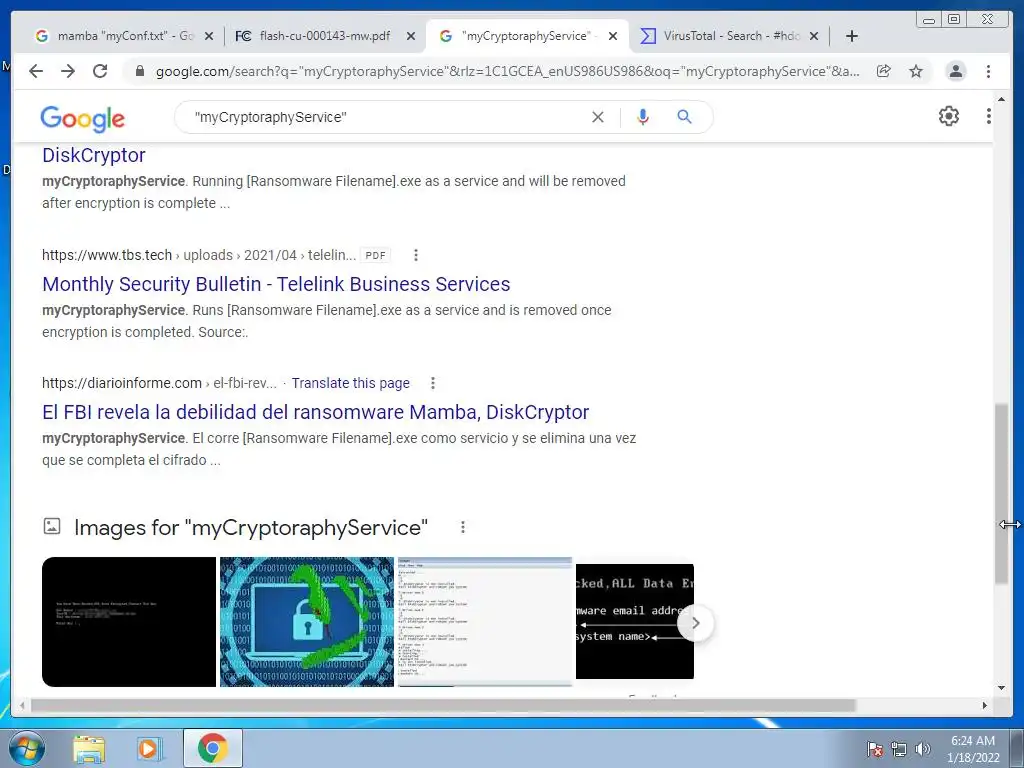Open El FBI revela la debilidad link
The height and width of the screenshot is (768, 1024).
[x=315, y=412]
